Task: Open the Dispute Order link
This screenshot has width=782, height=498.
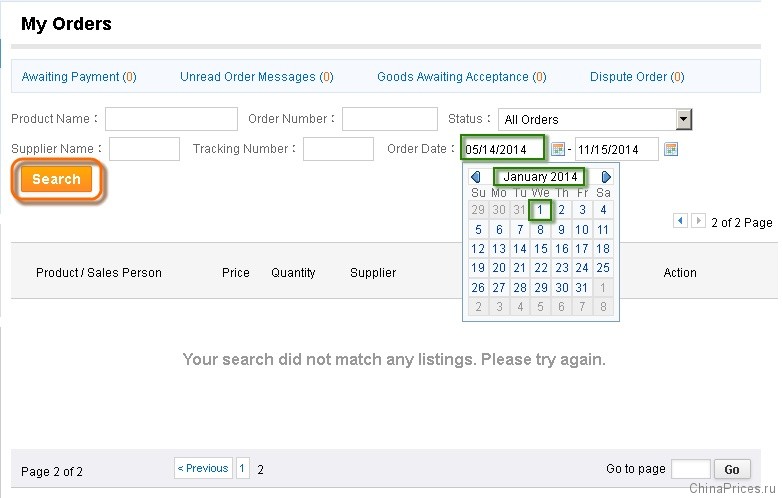Action: 637,77
